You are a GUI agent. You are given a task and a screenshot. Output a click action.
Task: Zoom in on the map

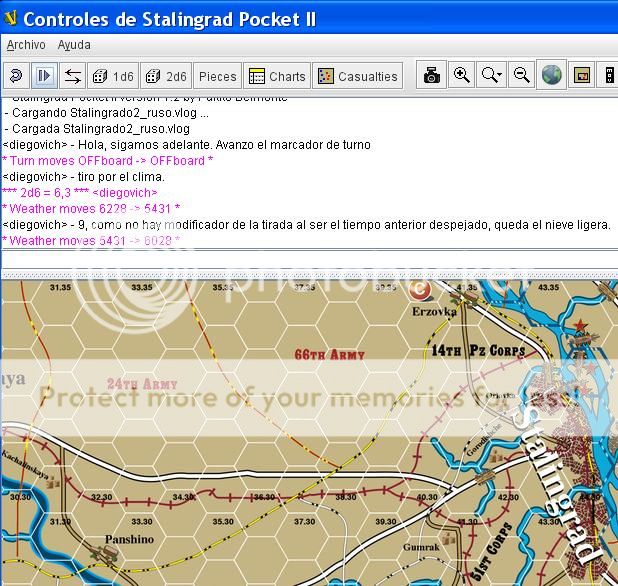point(462,75)
